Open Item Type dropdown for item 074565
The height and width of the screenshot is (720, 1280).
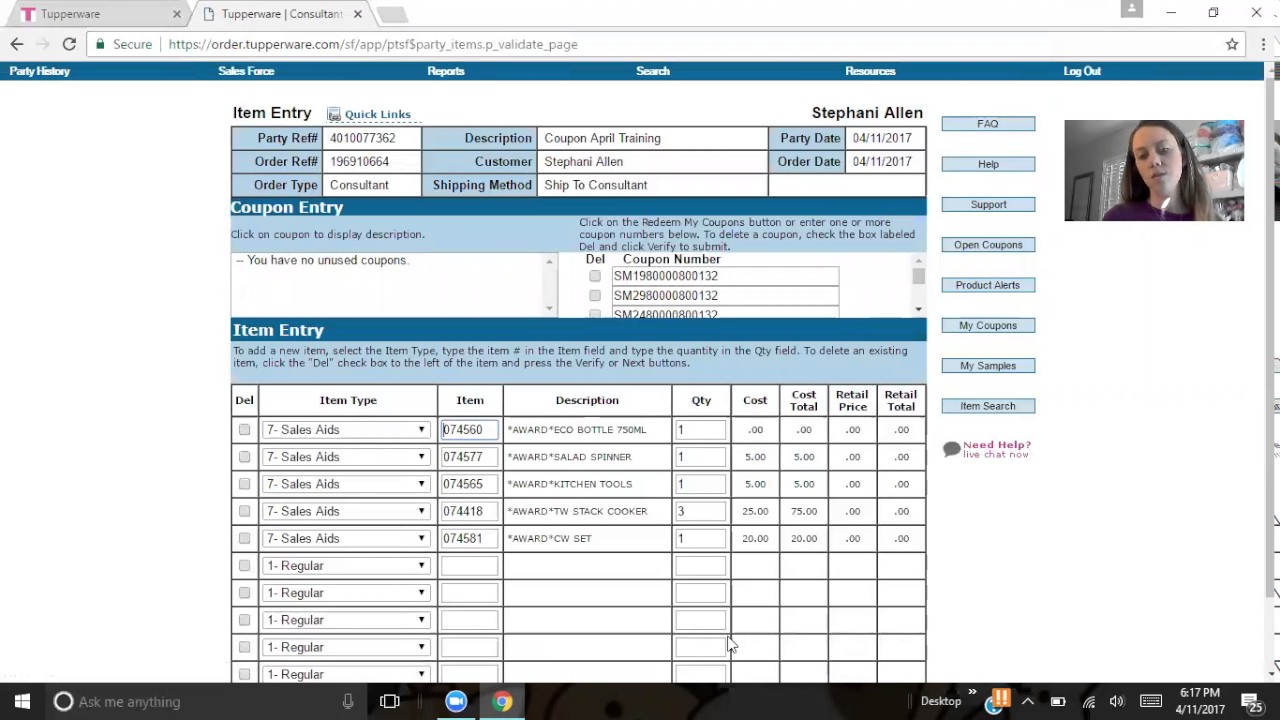tap(346, 484)
